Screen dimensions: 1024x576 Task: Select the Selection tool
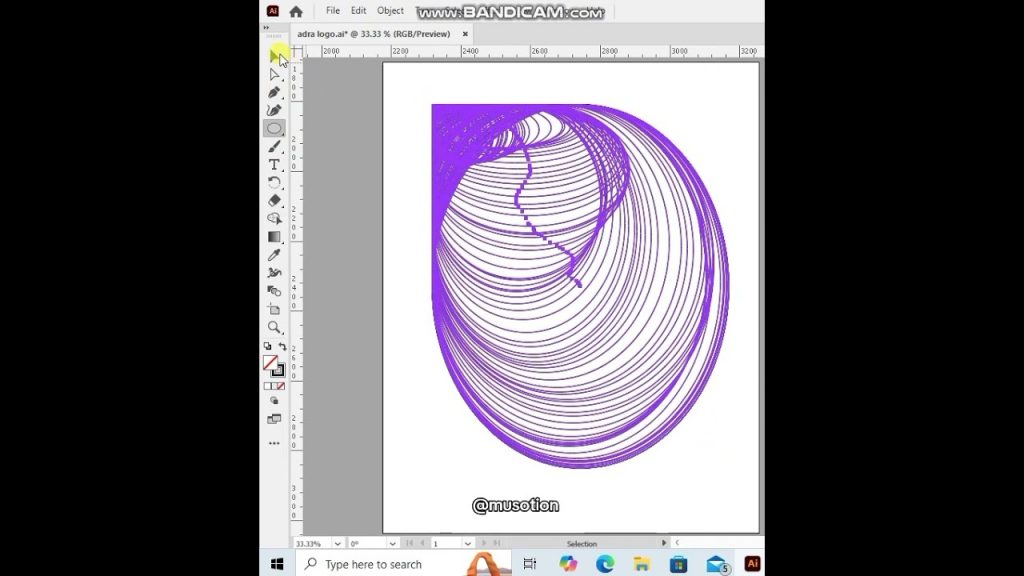275,55
